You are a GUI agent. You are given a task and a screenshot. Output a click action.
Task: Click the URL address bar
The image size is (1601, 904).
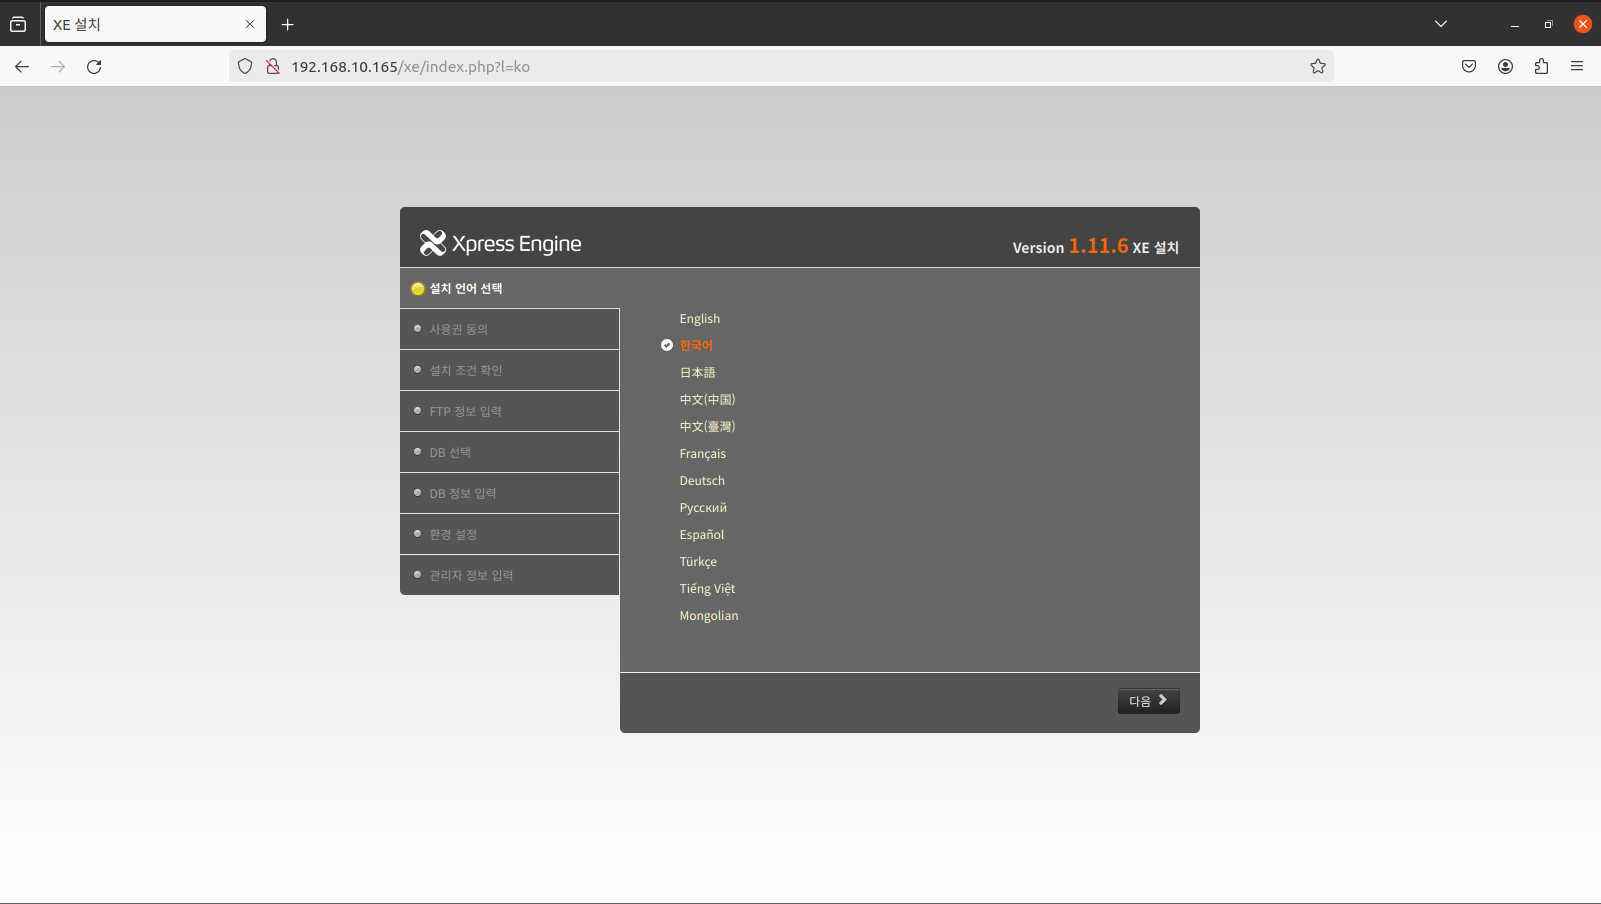point(780,67)
